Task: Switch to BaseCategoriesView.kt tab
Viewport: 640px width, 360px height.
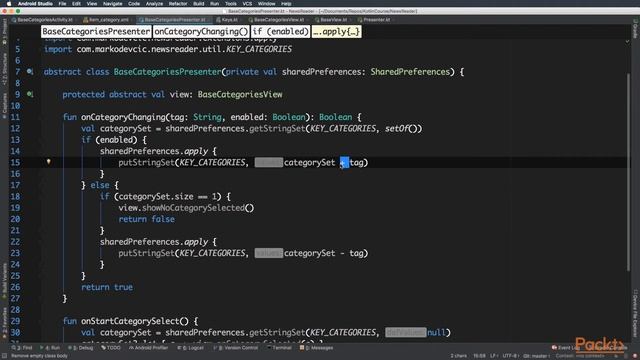Action: (278, 20)
